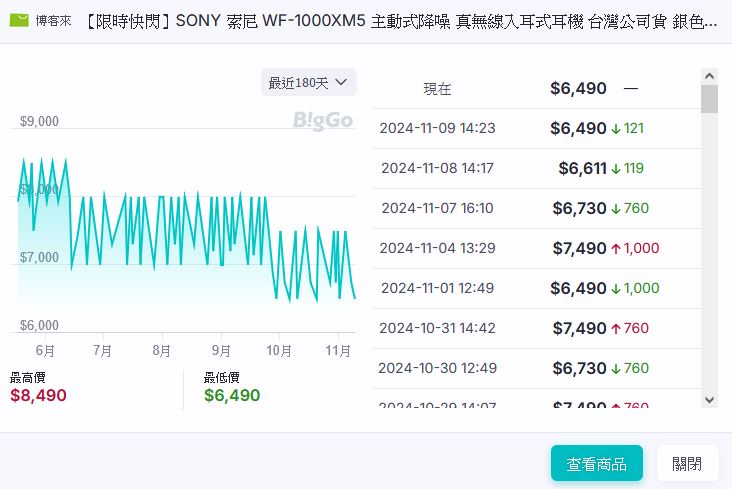This screenshot has height=489, width=732.
Task: Click the scrollbar down arrow in price list
Action: (709, 400)
